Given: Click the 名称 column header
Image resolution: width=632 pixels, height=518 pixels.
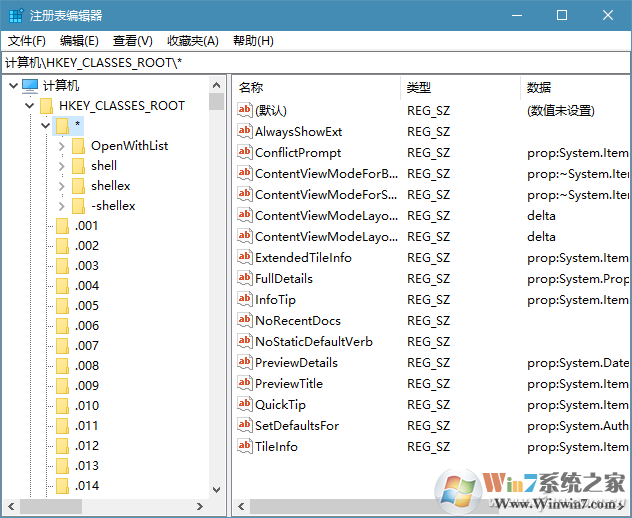Looking at the screenshot, I should [317, 87].
